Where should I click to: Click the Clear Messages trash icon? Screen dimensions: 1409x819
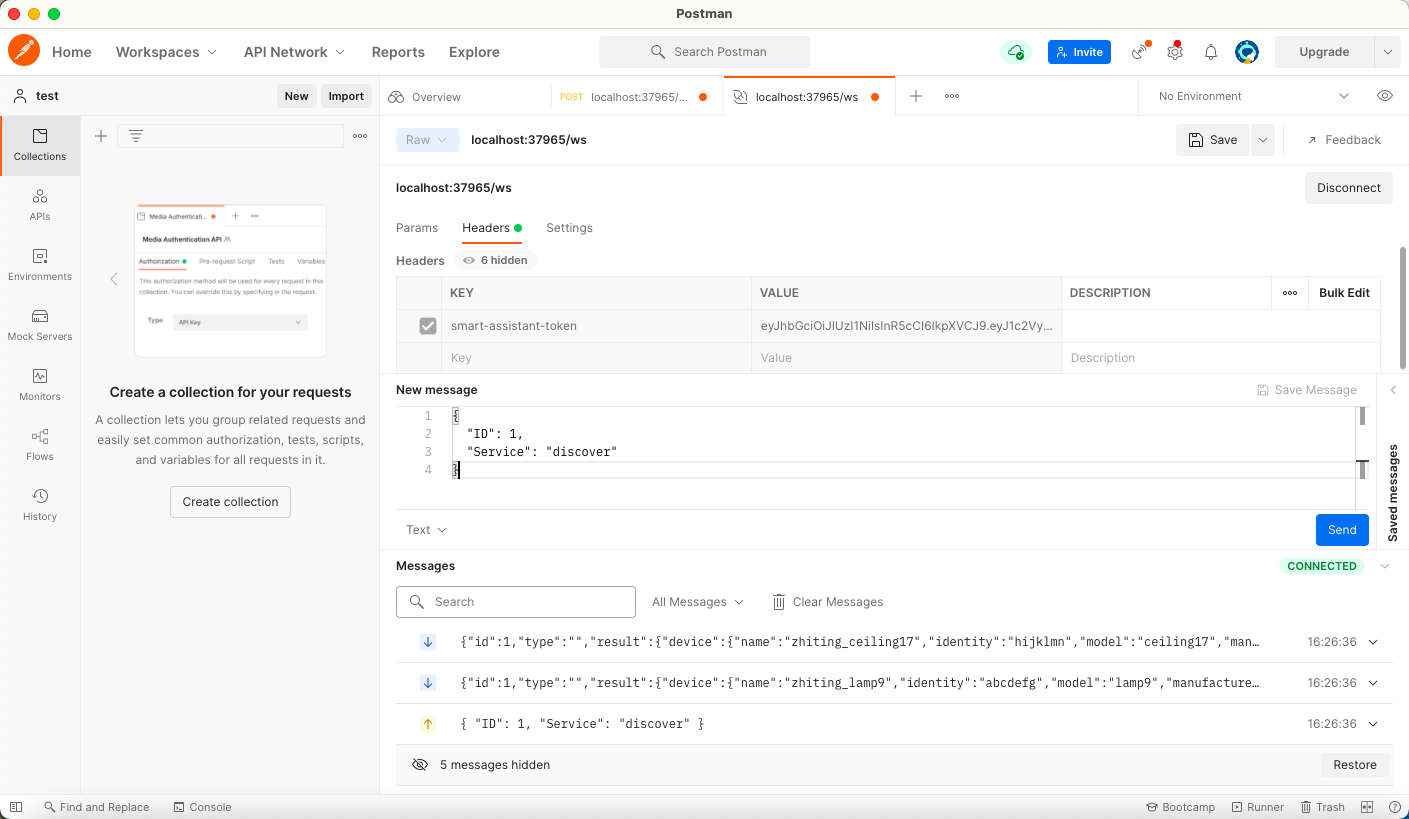tap(779, 602)
